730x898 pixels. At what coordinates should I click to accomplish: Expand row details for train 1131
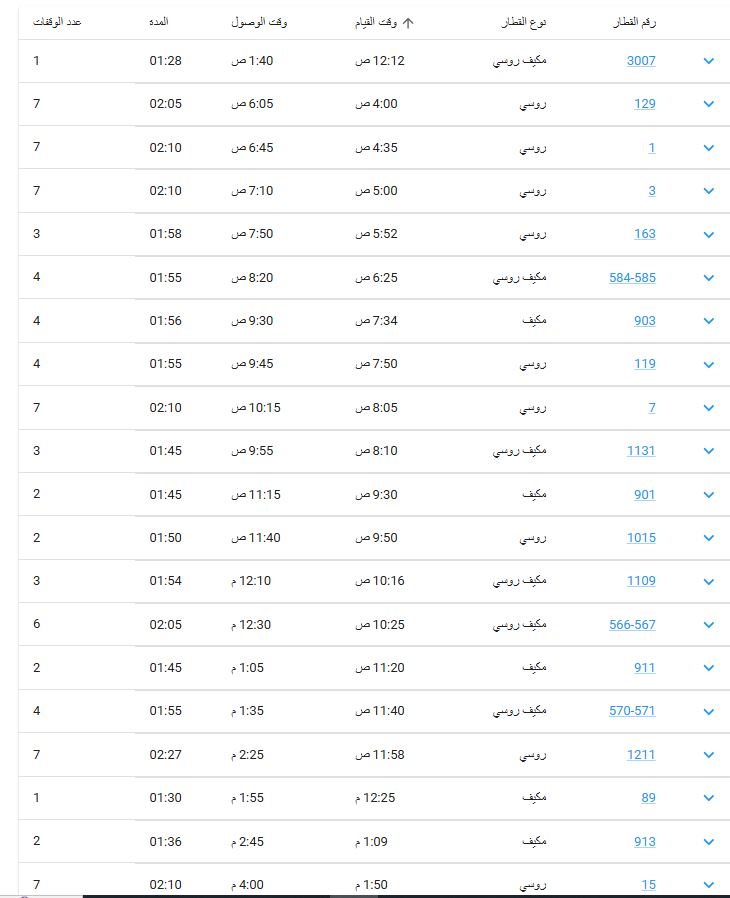click(x=709, y=451)
